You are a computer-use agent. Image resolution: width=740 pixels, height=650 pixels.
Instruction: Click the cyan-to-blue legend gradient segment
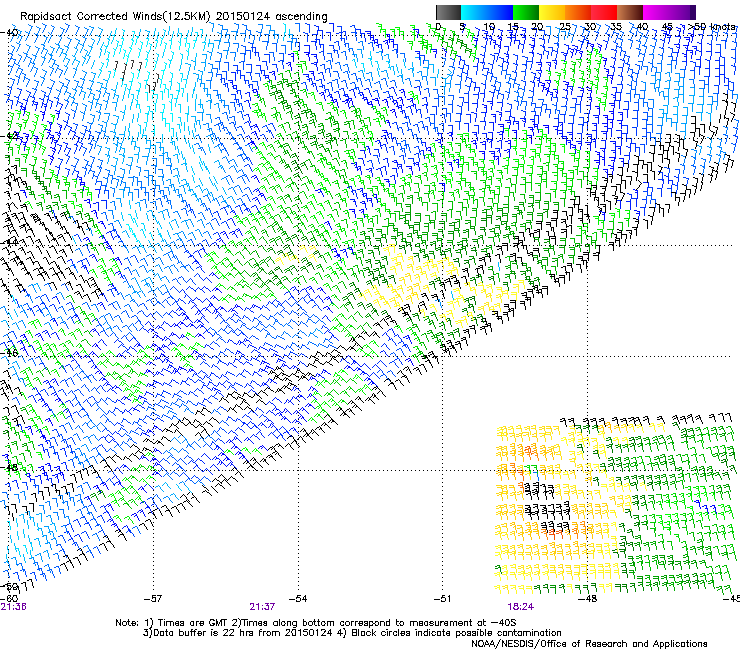487,12
